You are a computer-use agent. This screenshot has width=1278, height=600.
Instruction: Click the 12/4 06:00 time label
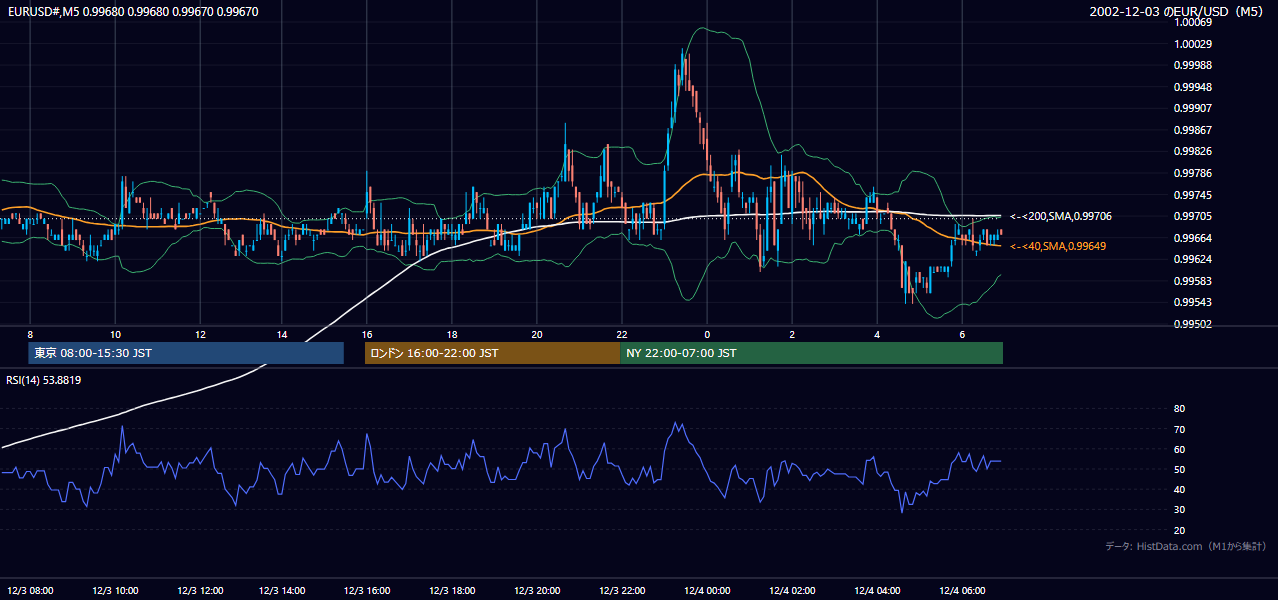962,590
